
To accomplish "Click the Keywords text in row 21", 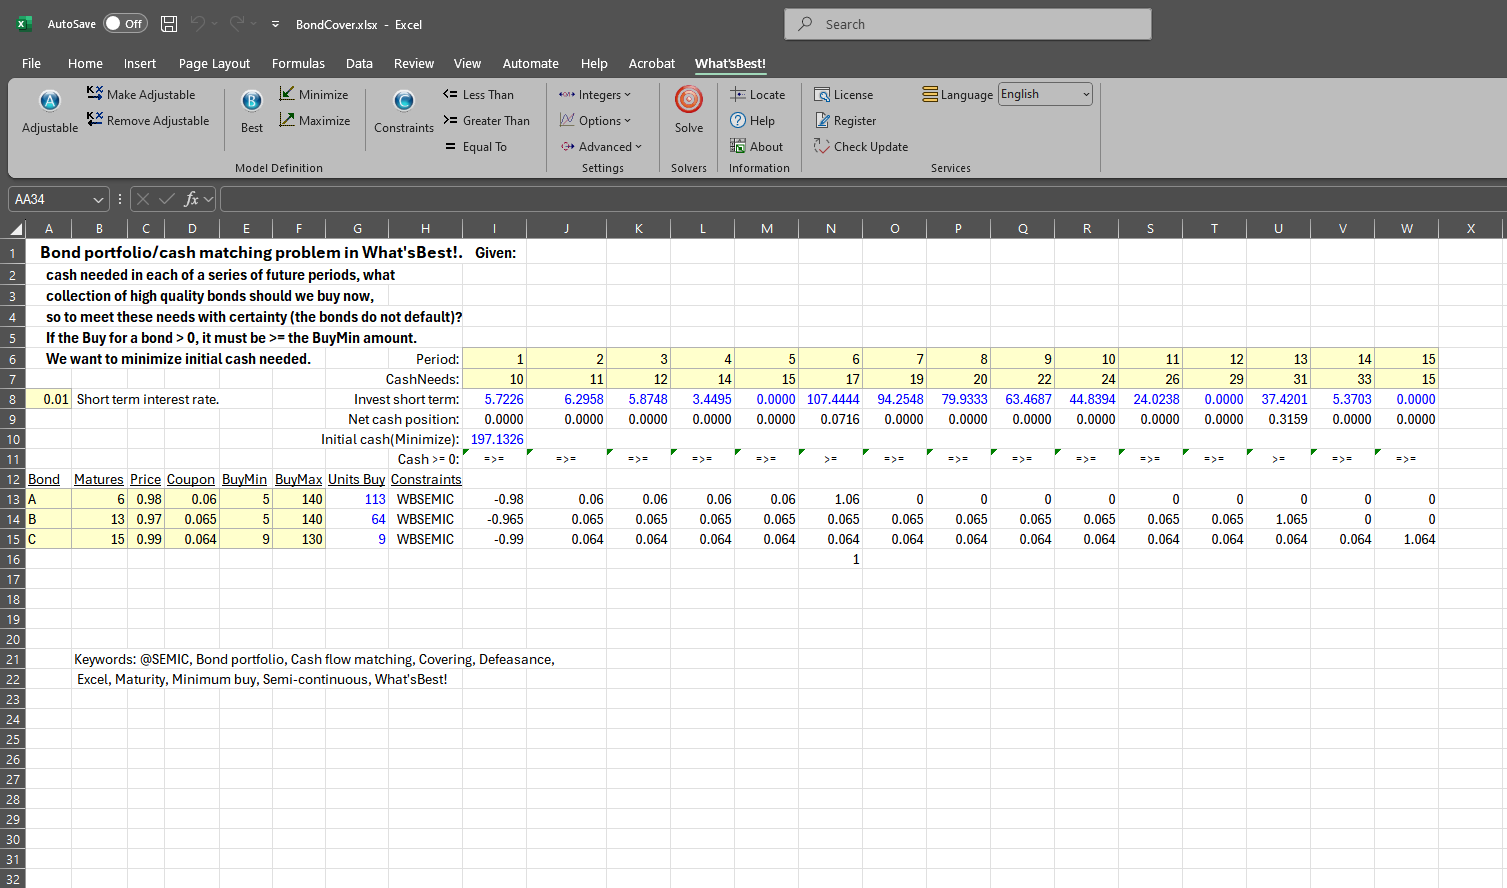I will pyautogui.click(x=314, y=659).
